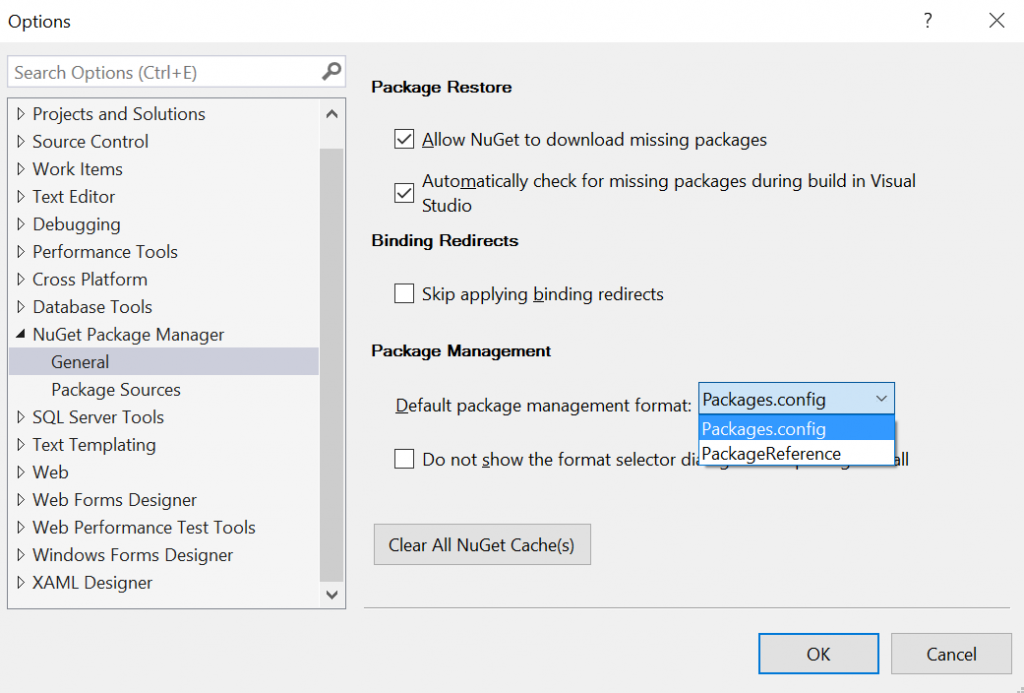Screen dimensions: 1024x693
Task: Click the search magnifier icon
Action: 332,71
